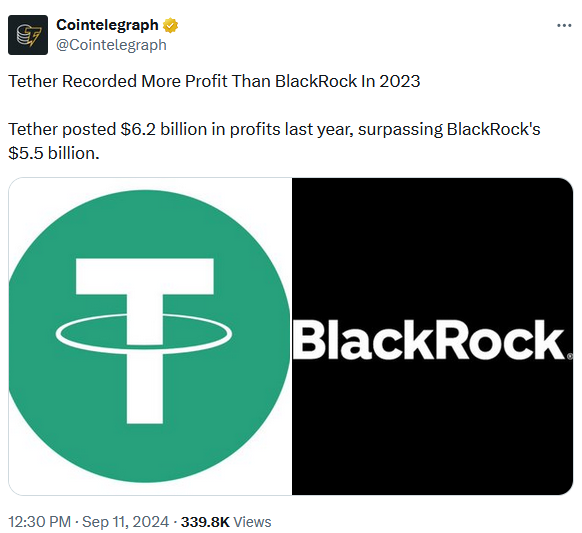The image size is (582, 533).
Task: Click the gold verified badge
Action: coord(170,25)
